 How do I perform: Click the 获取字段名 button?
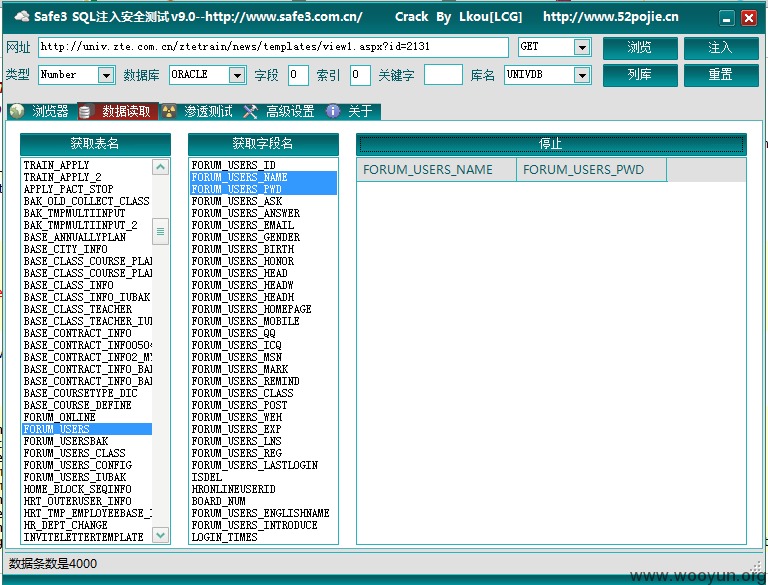[x=263, y=144]
